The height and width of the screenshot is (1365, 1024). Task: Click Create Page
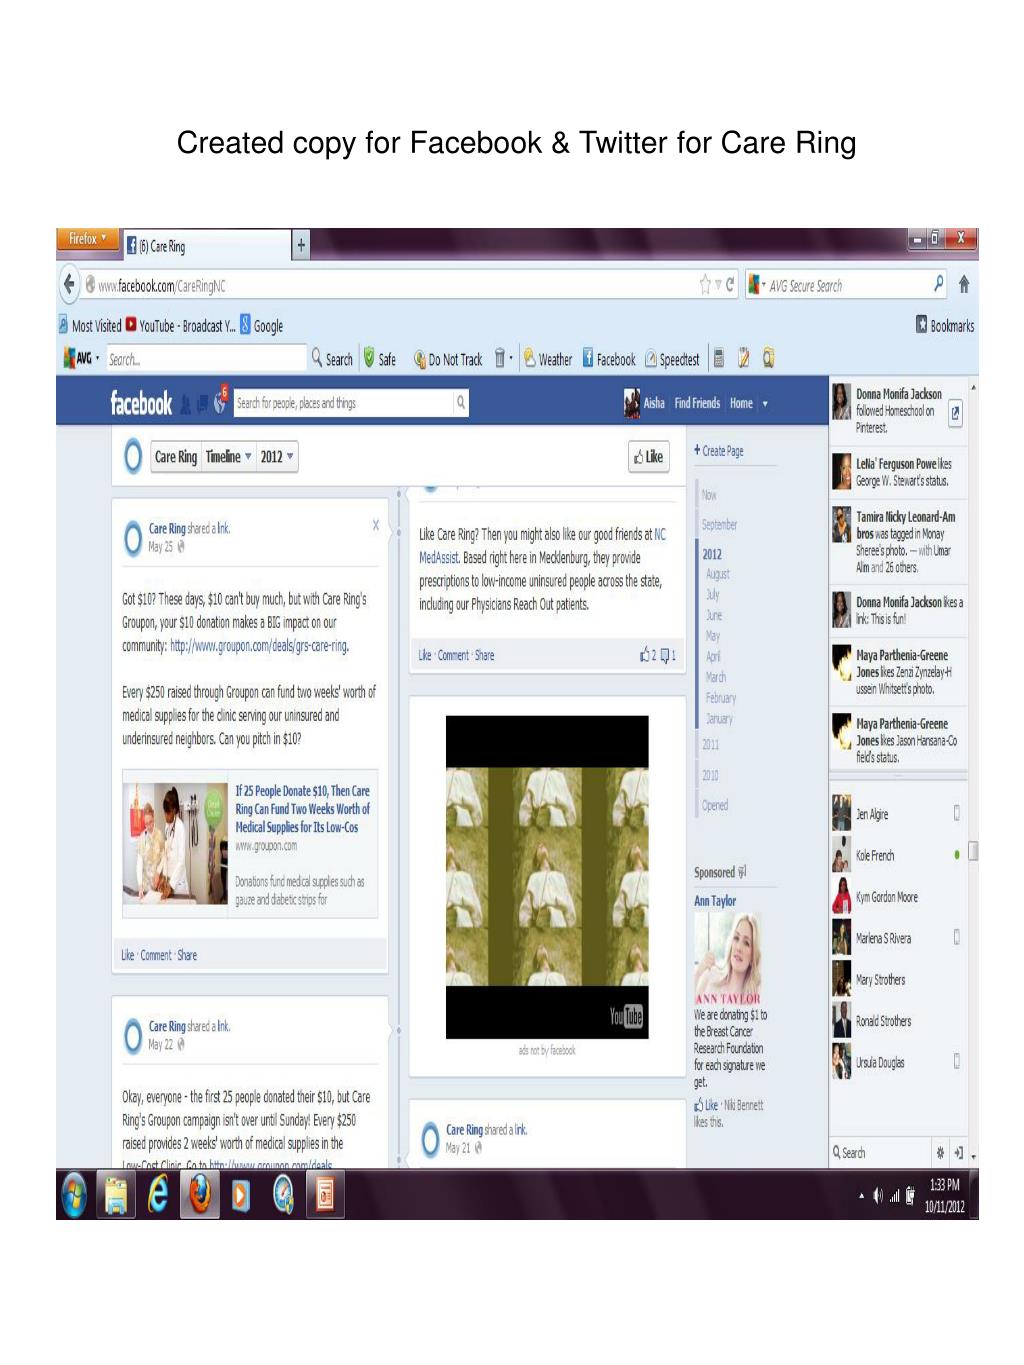(x=719, y=451)
